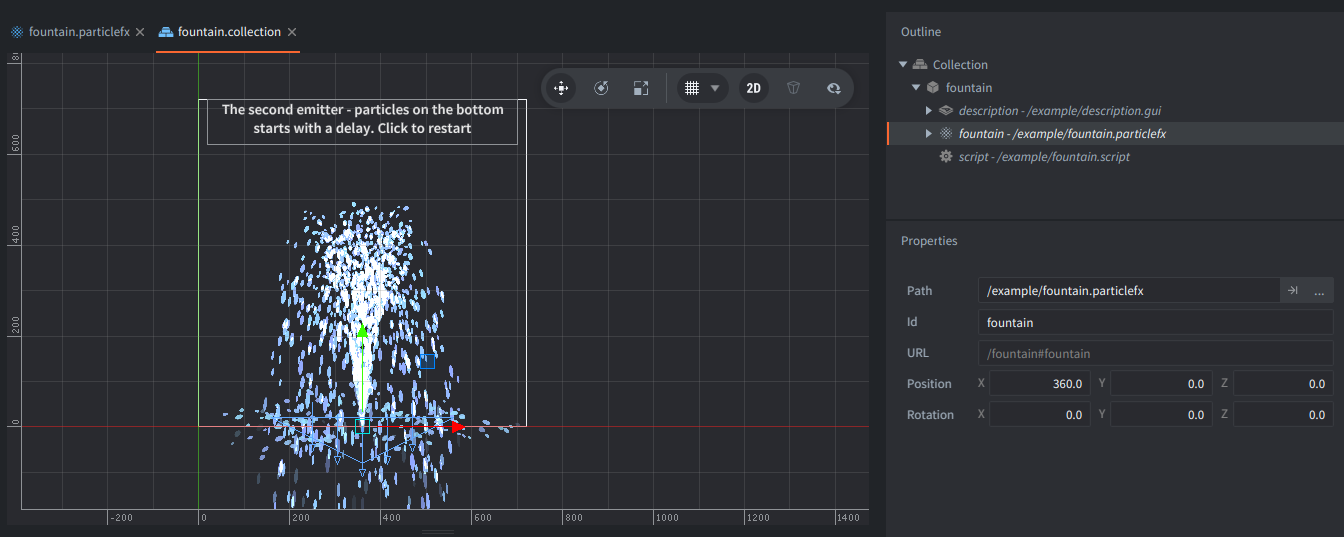Collapse the Collection tree node
Viewport: 1344px width, 537px height.
point(903,65)
